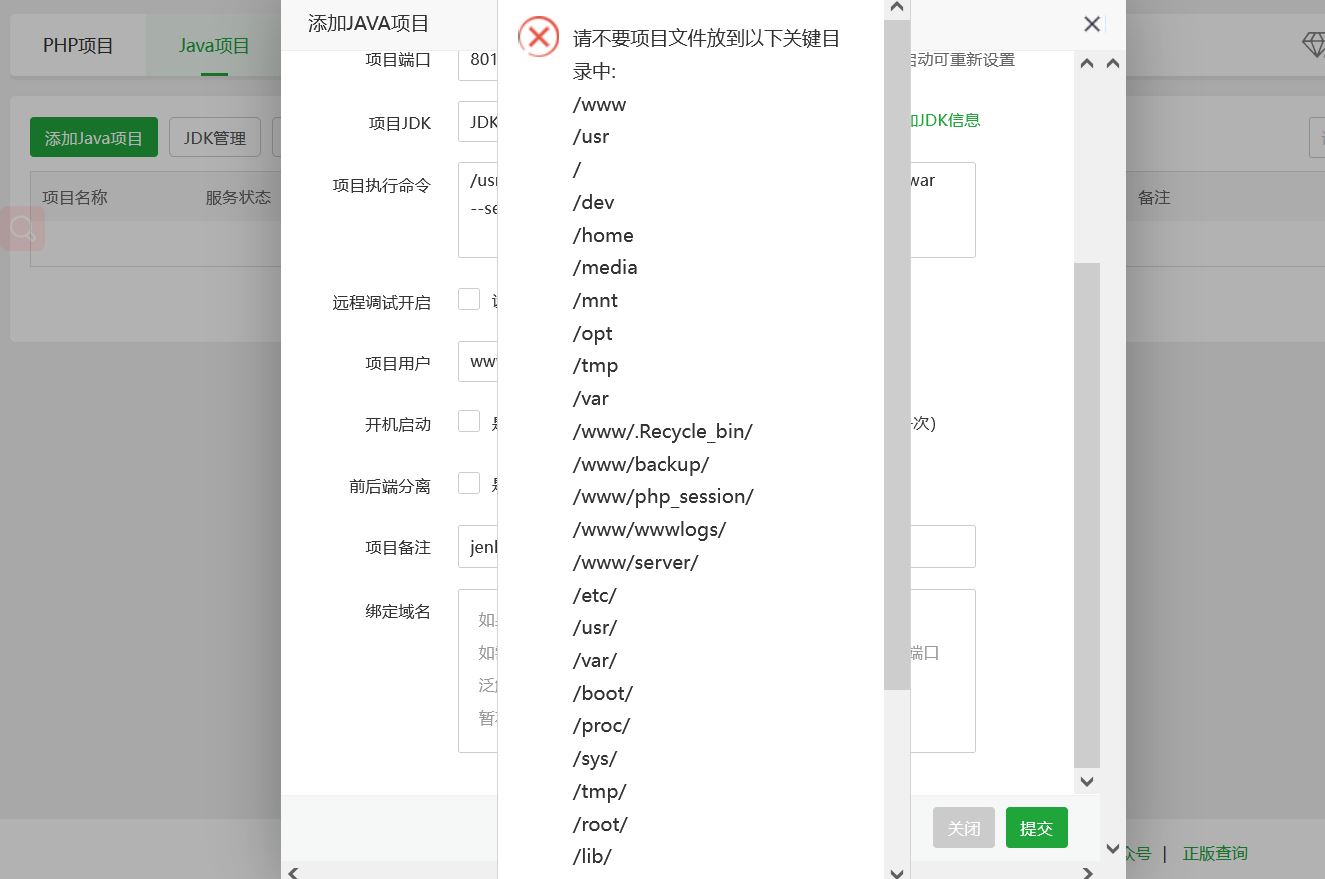Switch to the PHP项目 tab
Screen dimensions: 1325x879
[78, 46]
